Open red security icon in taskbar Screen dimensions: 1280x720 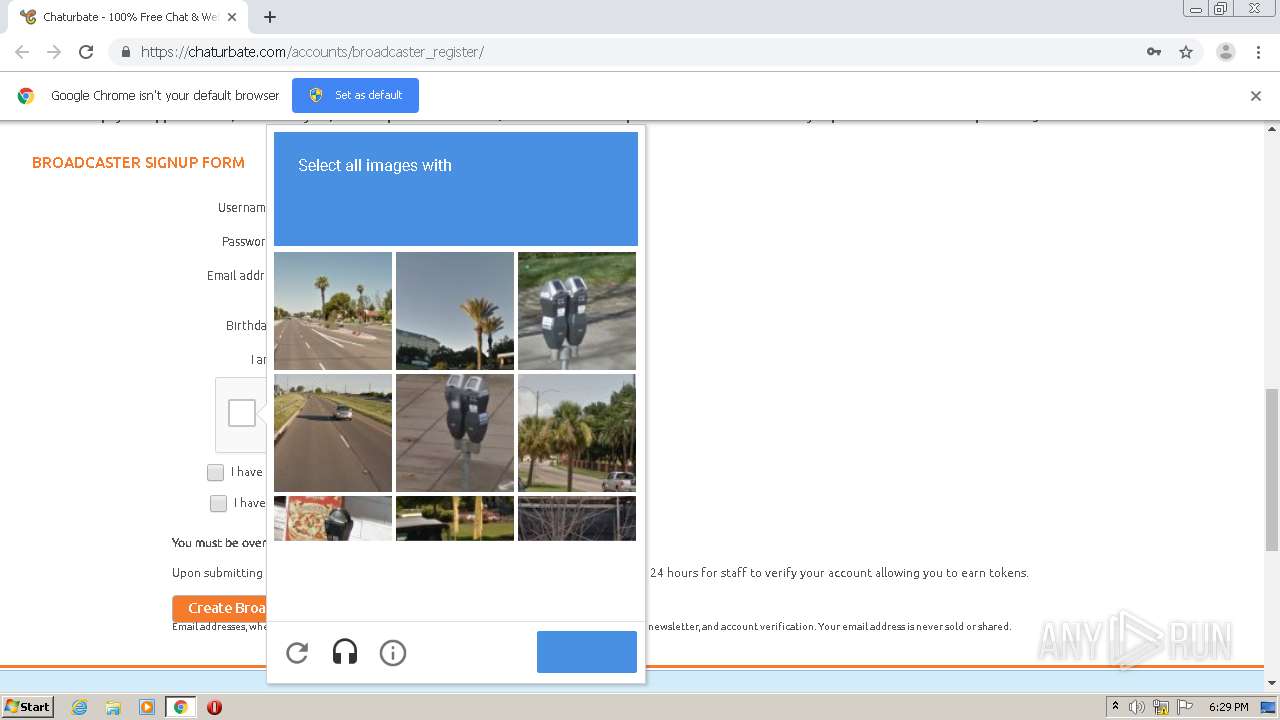point(214,707)
